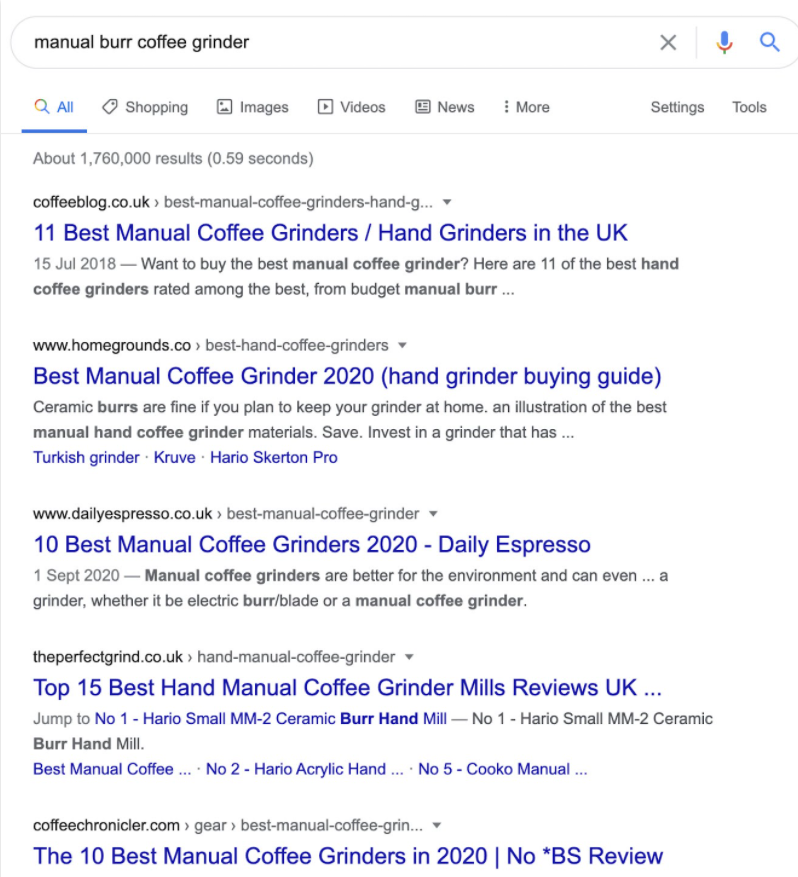The height and width of the screenshot is (877, 798).
Task: Click the microphone icon for voice search
Action: tap(724, 42)
